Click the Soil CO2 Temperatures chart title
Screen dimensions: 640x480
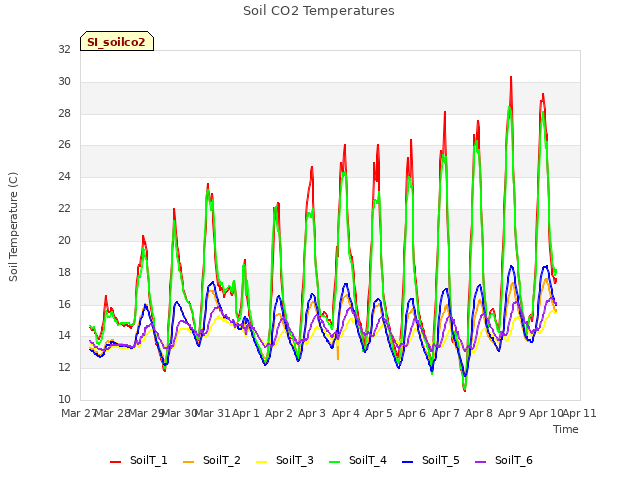319,11
